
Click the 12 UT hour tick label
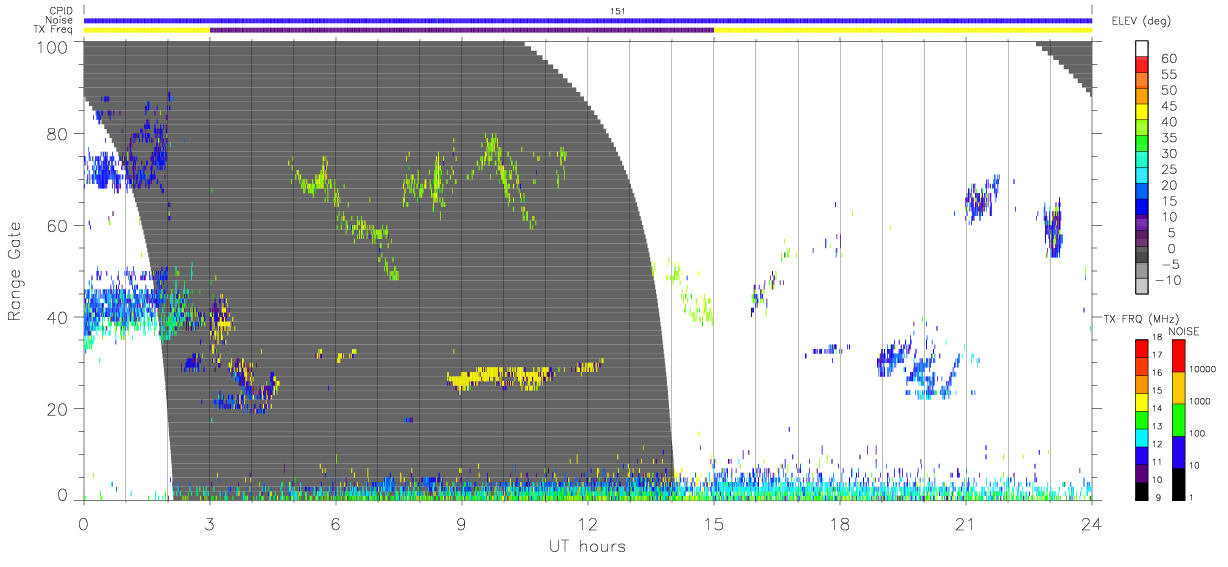(587, 523)
